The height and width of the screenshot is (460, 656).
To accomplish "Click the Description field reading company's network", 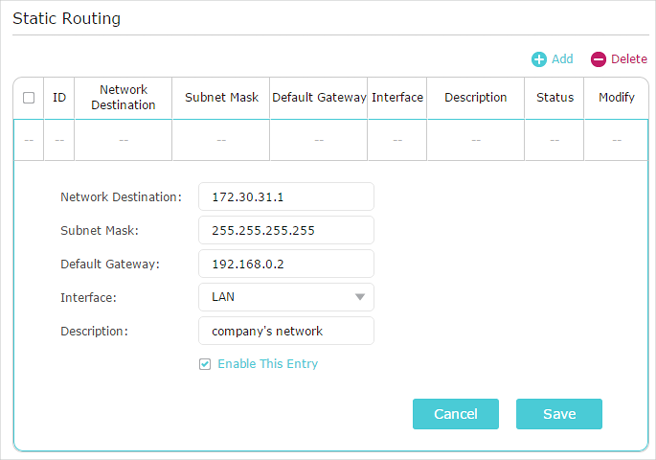I will pyautogui.click(x=286, y=330).
